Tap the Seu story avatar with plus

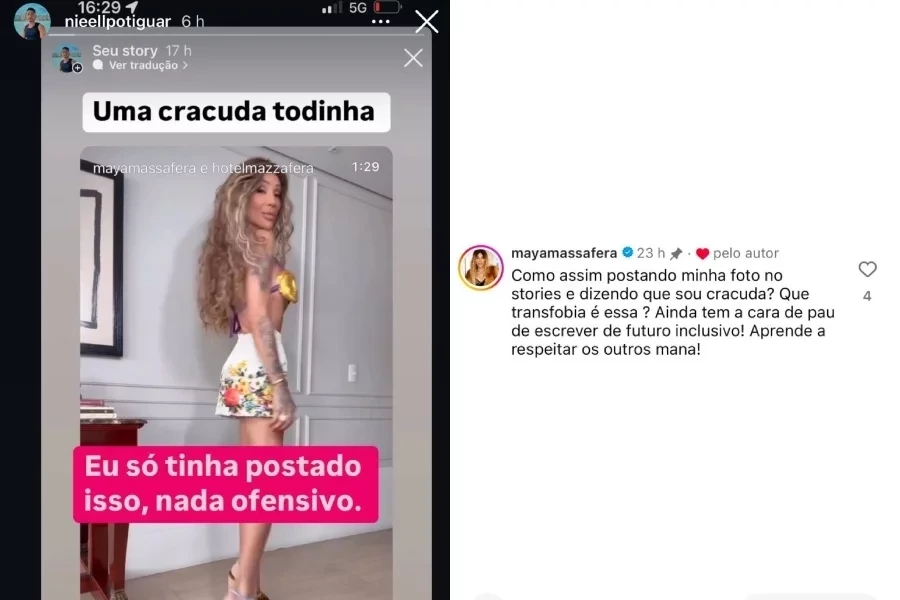coord(67,59)
